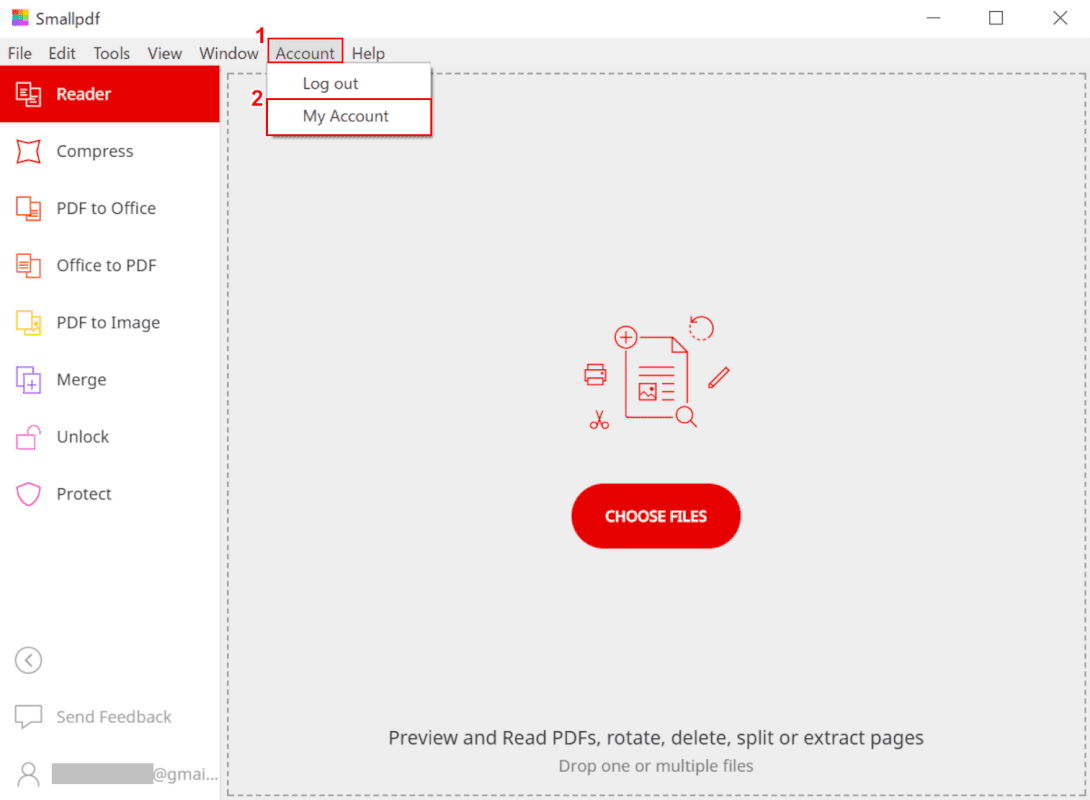
Task: Select the Protect shield icon
Action: tap(29, 494)
